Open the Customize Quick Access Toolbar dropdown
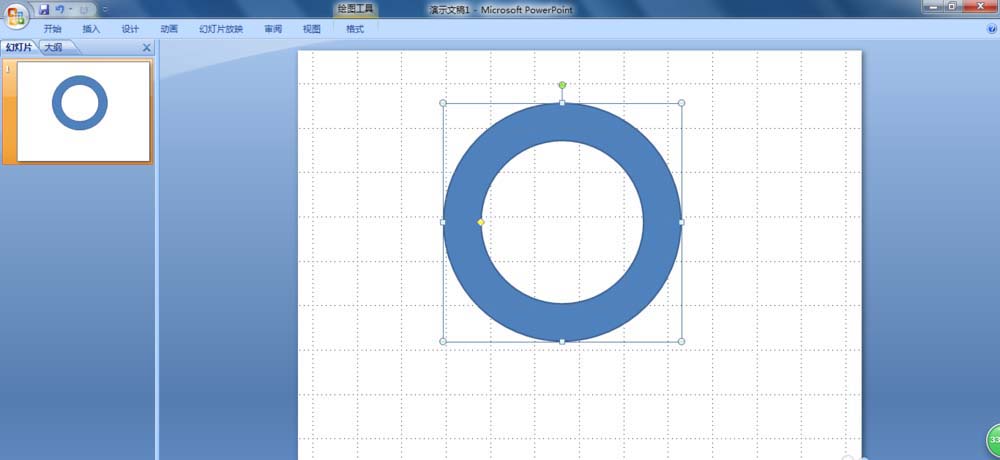This screenshot has height=460, width=1000. 105,10
